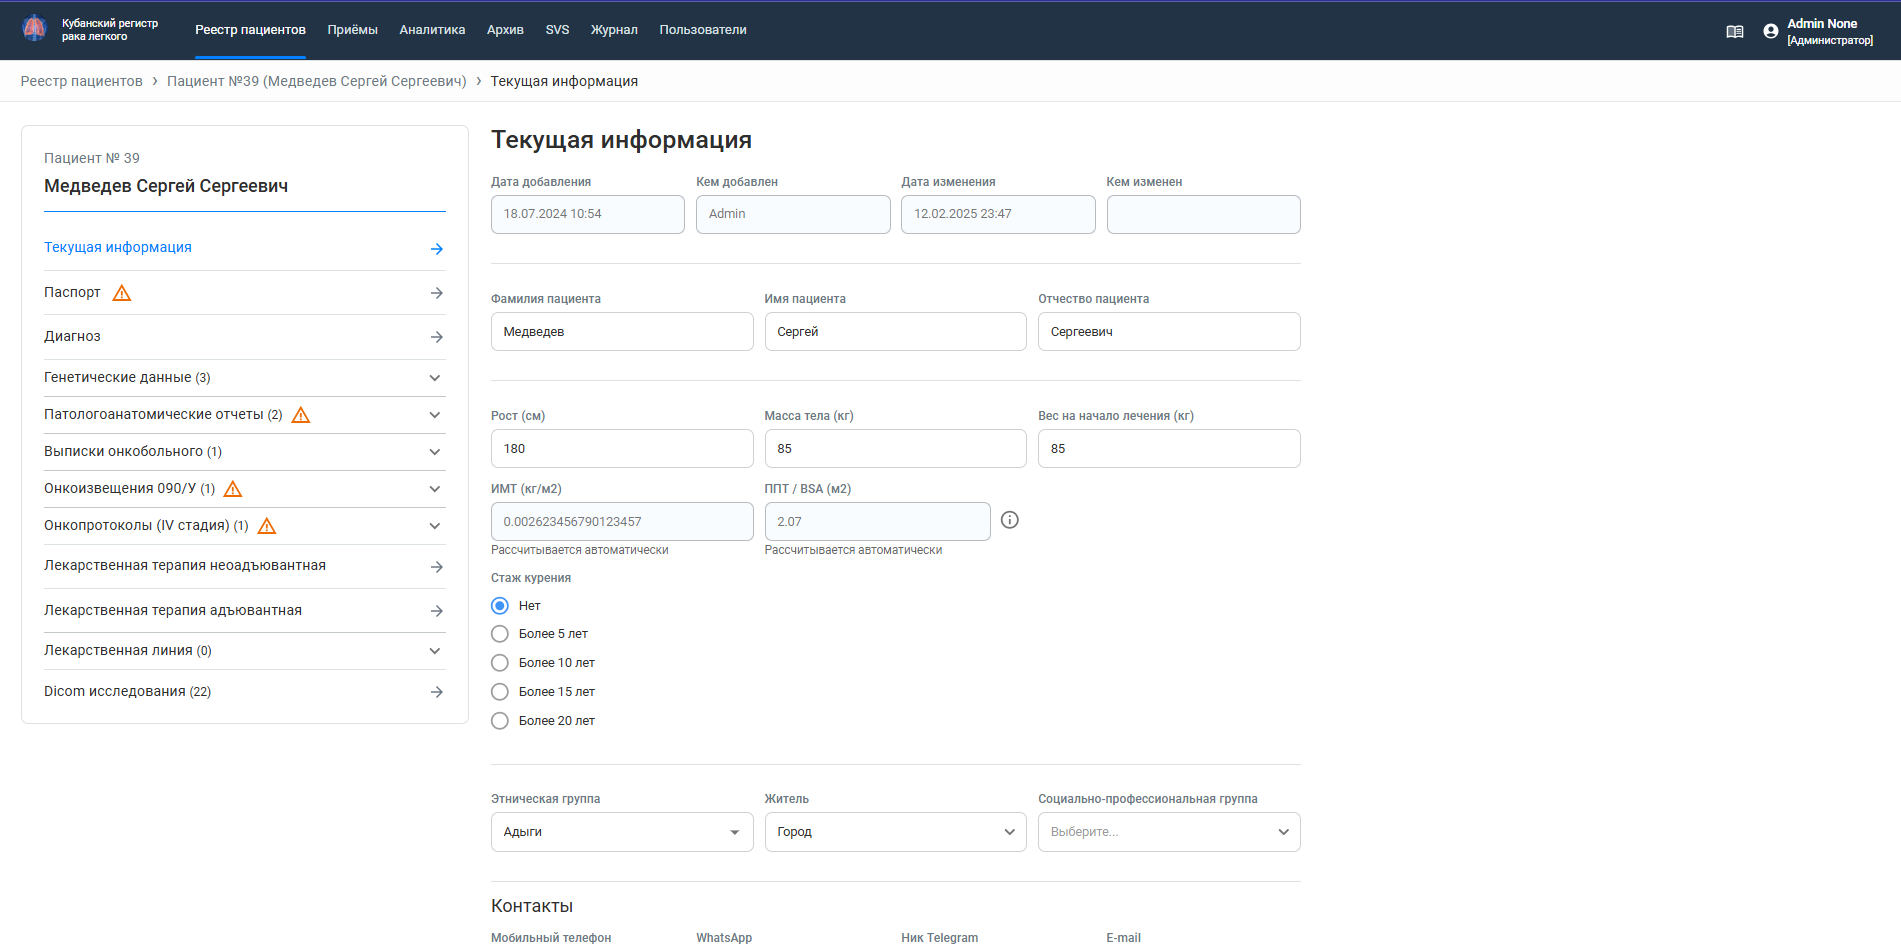Click the Kuban lung cancer registry logo

[35, 29]
